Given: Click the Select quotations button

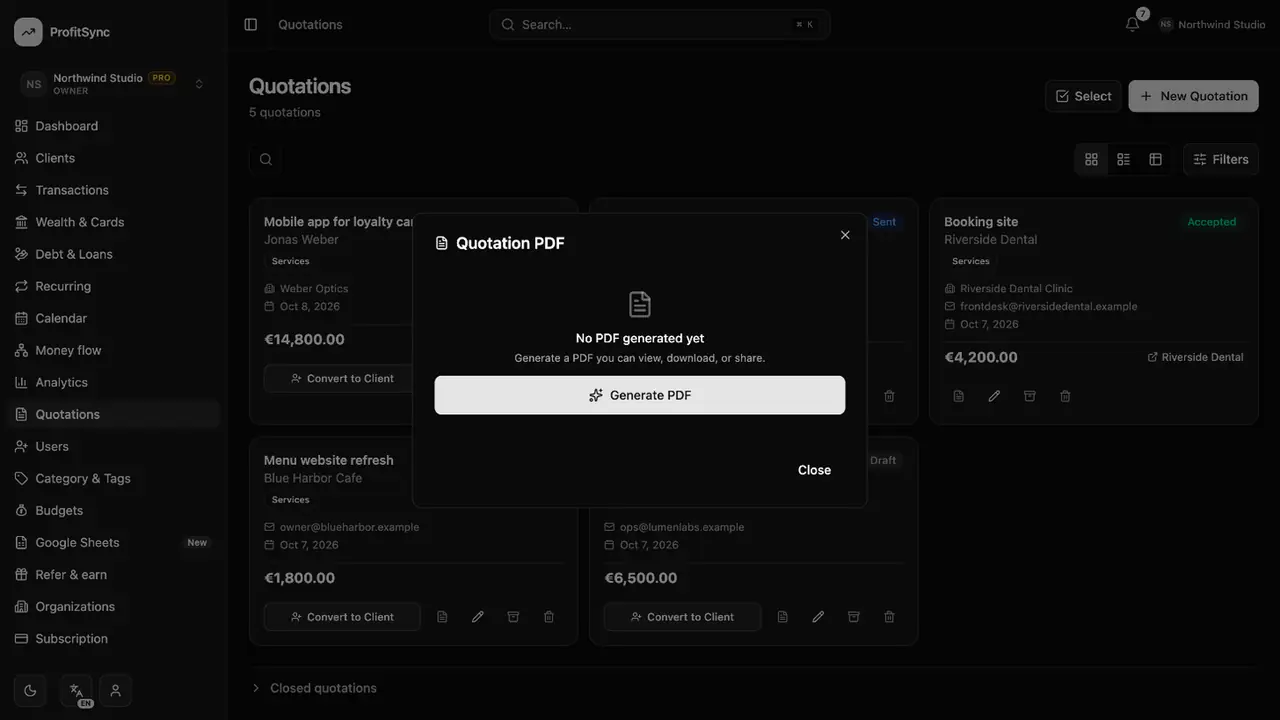Looking at the screenshot, I should coord(1083,96).
